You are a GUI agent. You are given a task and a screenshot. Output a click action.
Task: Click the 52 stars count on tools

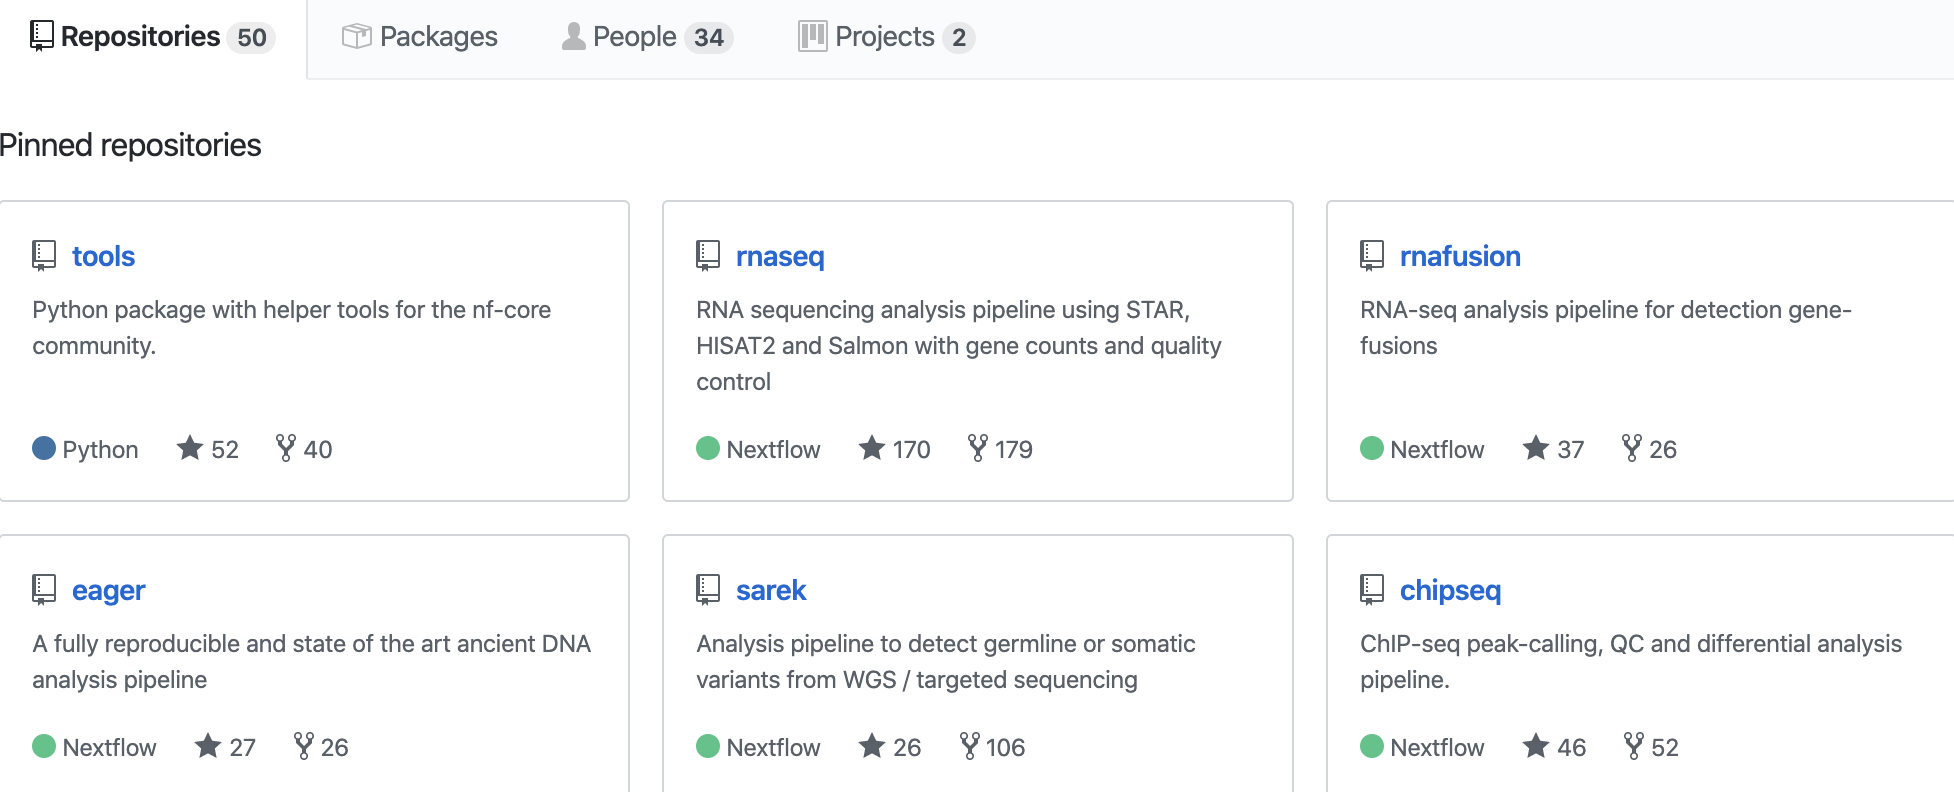(225, 450)
